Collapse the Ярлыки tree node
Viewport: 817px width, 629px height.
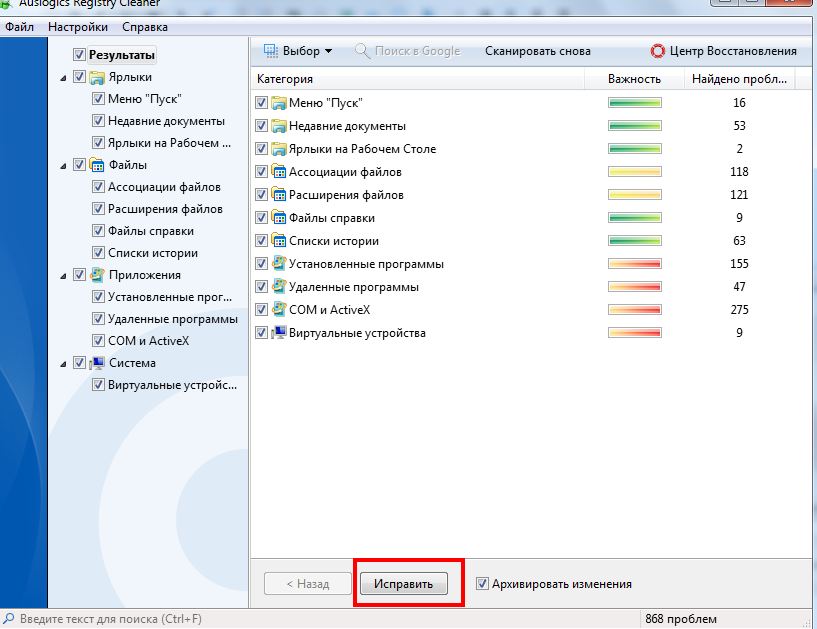[64, 78]
